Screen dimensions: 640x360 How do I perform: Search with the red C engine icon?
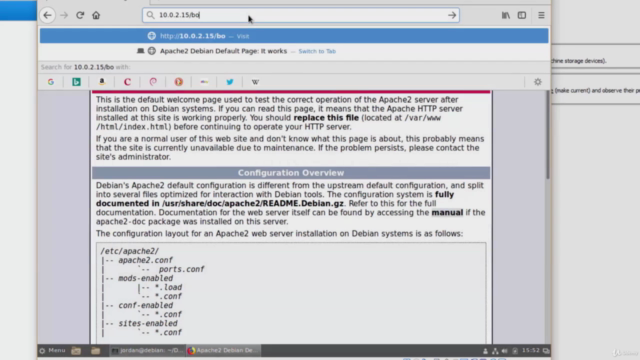click(127, 82)
